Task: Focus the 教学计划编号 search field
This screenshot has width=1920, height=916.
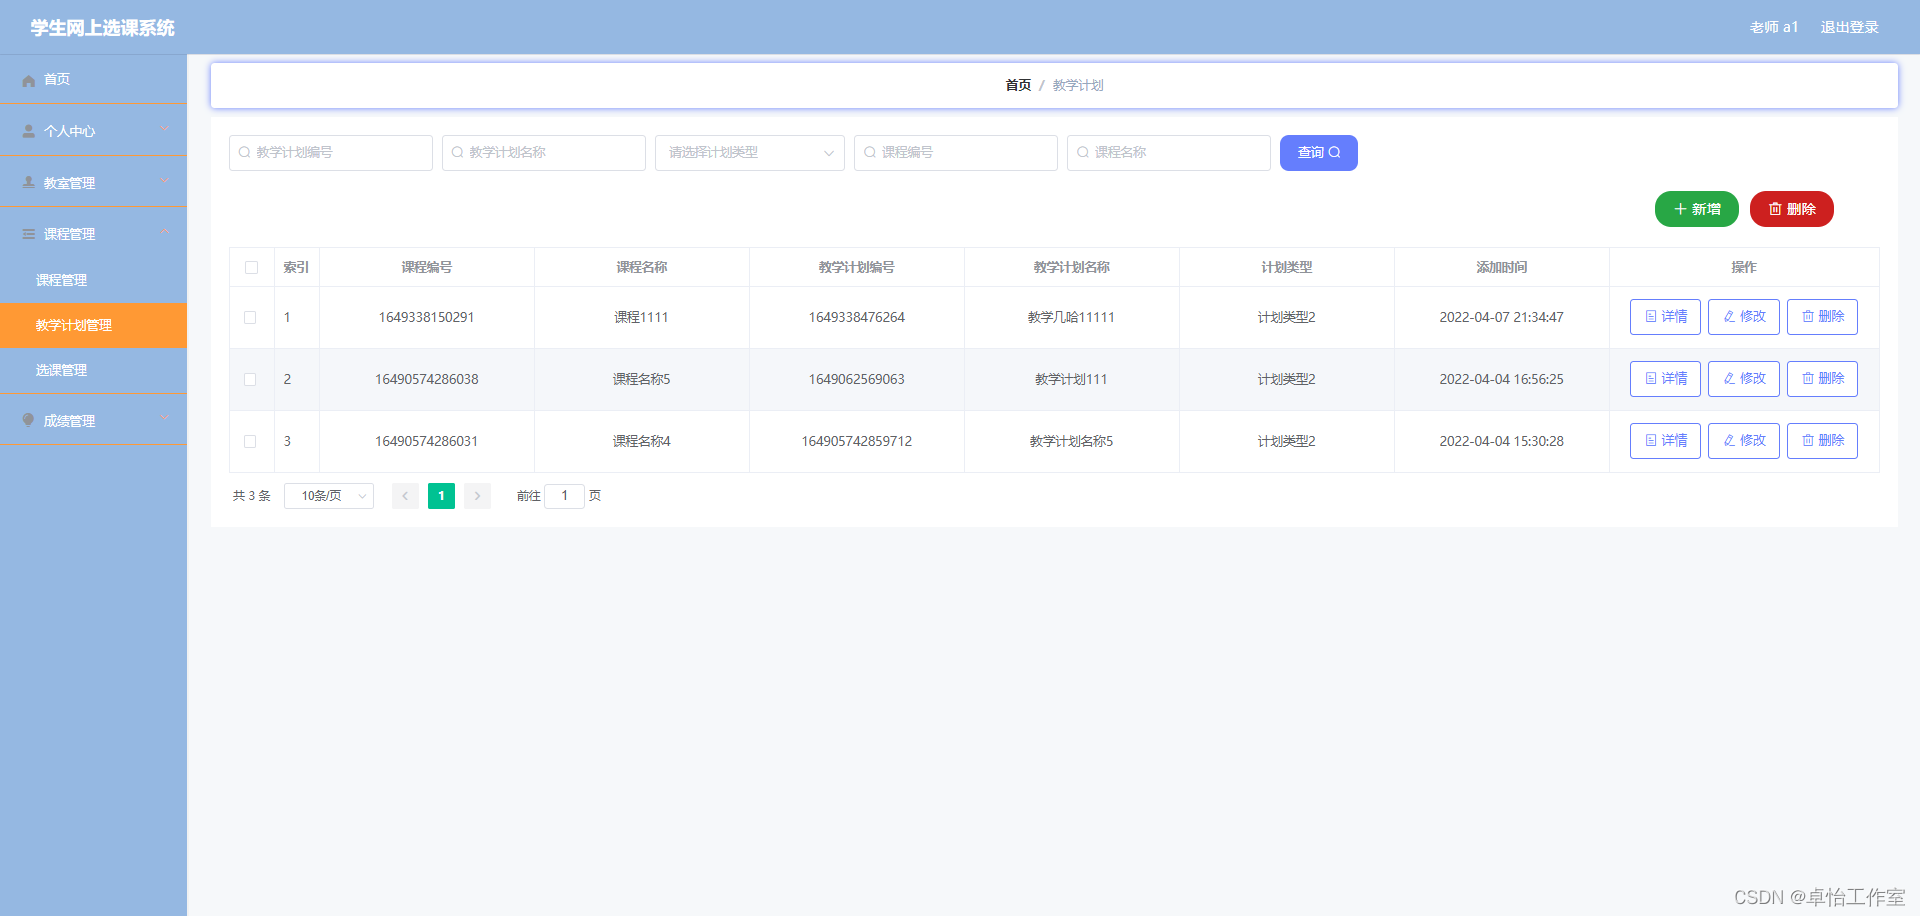Action: pyautogui.click(x=331, y=153)
